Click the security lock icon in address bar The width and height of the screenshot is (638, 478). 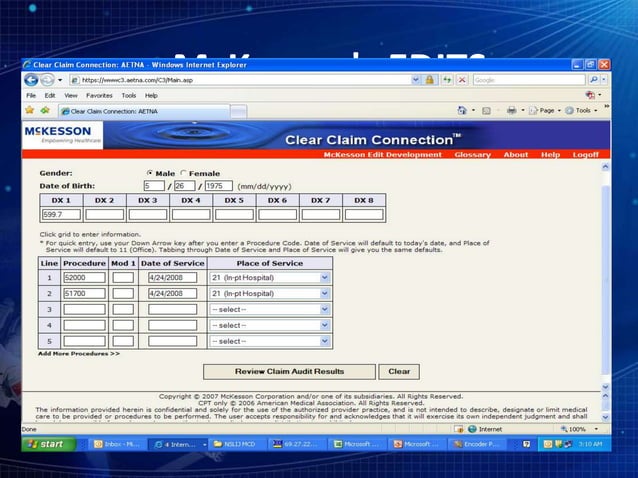point(429,79)
